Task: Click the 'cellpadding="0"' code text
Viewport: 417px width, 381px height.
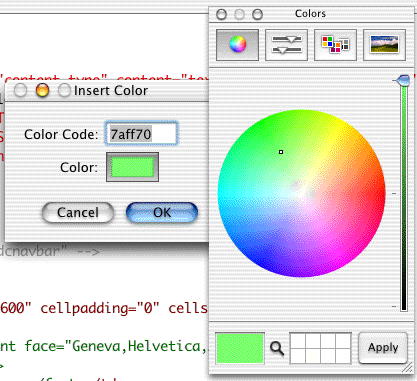Action: click(x=101, y=308)
